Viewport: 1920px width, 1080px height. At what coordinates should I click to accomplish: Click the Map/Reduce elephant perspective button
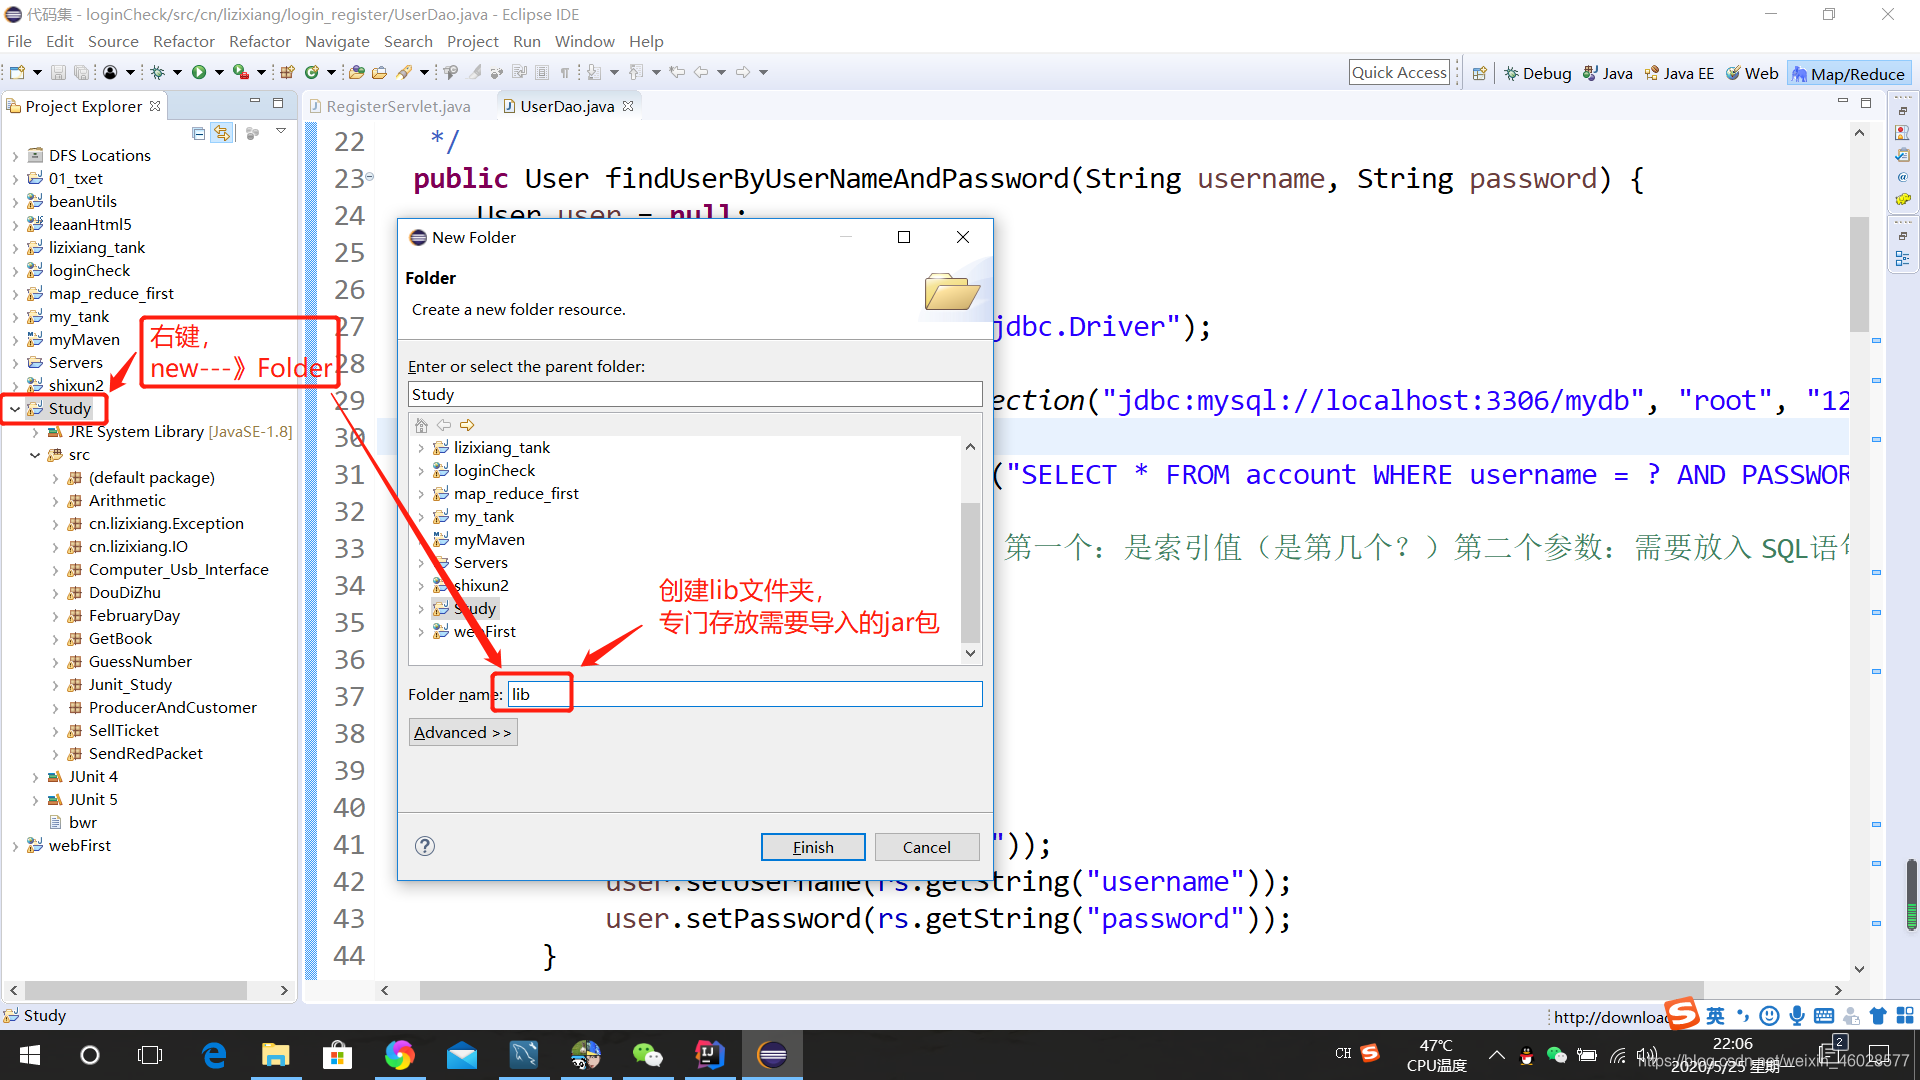(x=1848, y=73)
